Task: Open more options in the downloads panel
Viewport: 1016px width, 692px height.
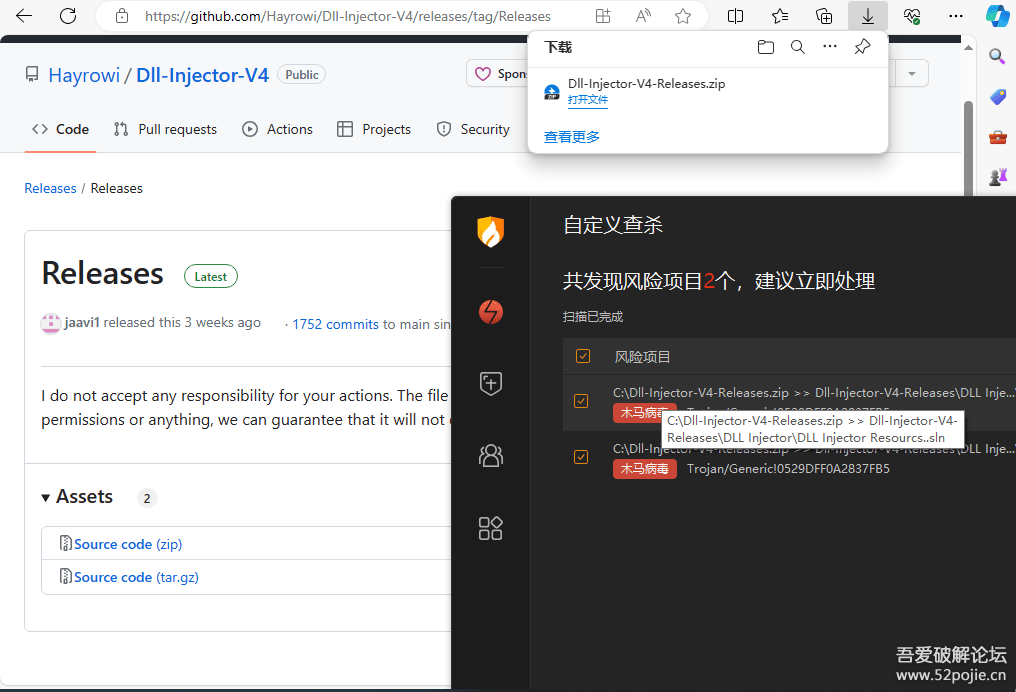Action: pos(829,47)
